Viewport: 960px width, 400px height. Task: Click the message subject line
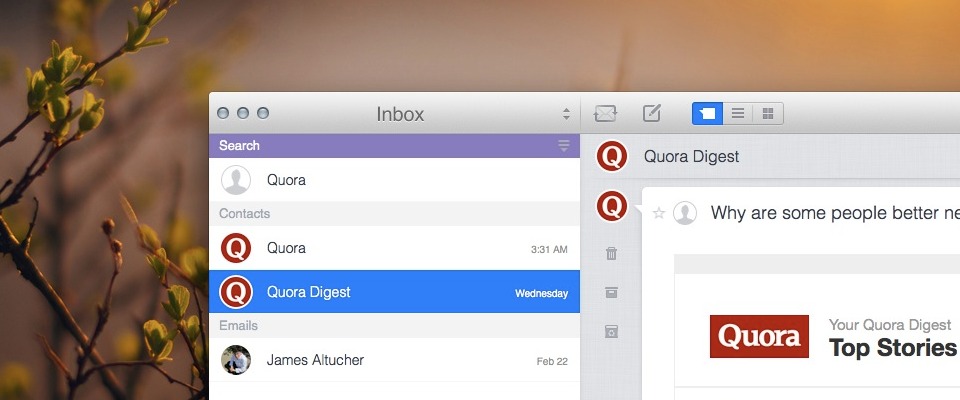pyautogui.click(x=830, y=213)
